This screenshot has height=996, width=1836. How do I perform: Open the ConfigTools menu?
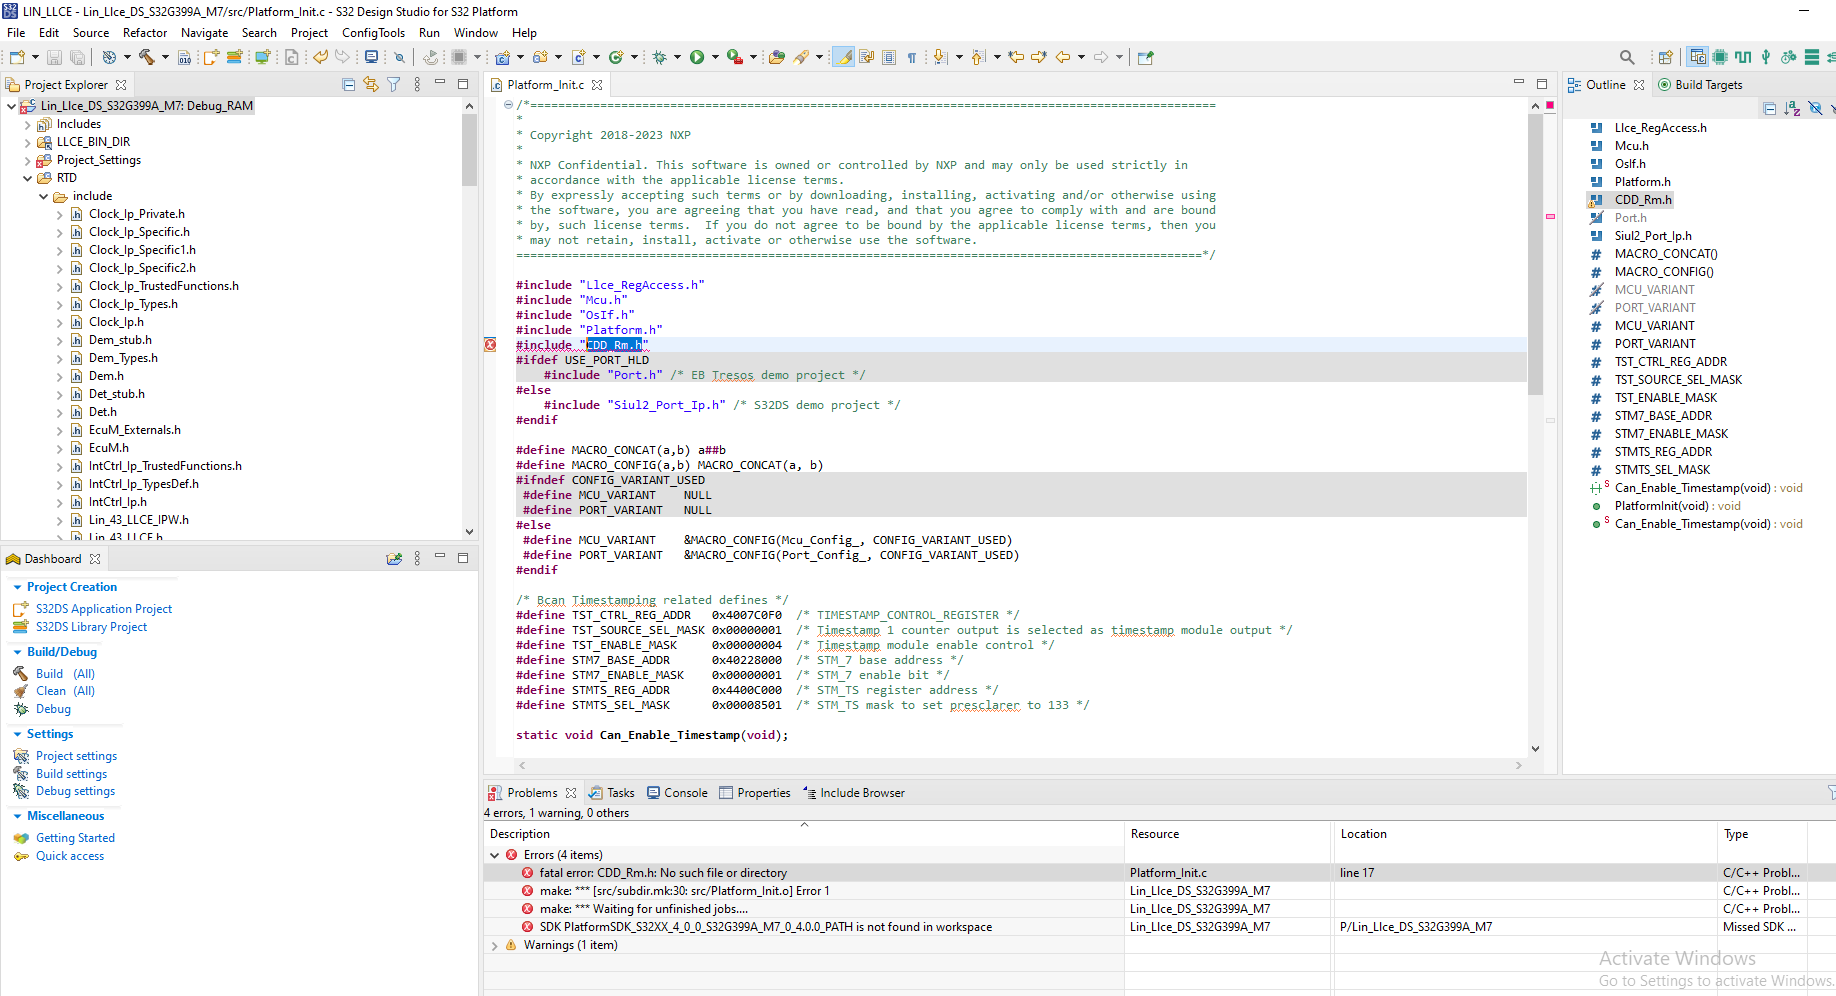pyautogui.click(x=373, y=33)
